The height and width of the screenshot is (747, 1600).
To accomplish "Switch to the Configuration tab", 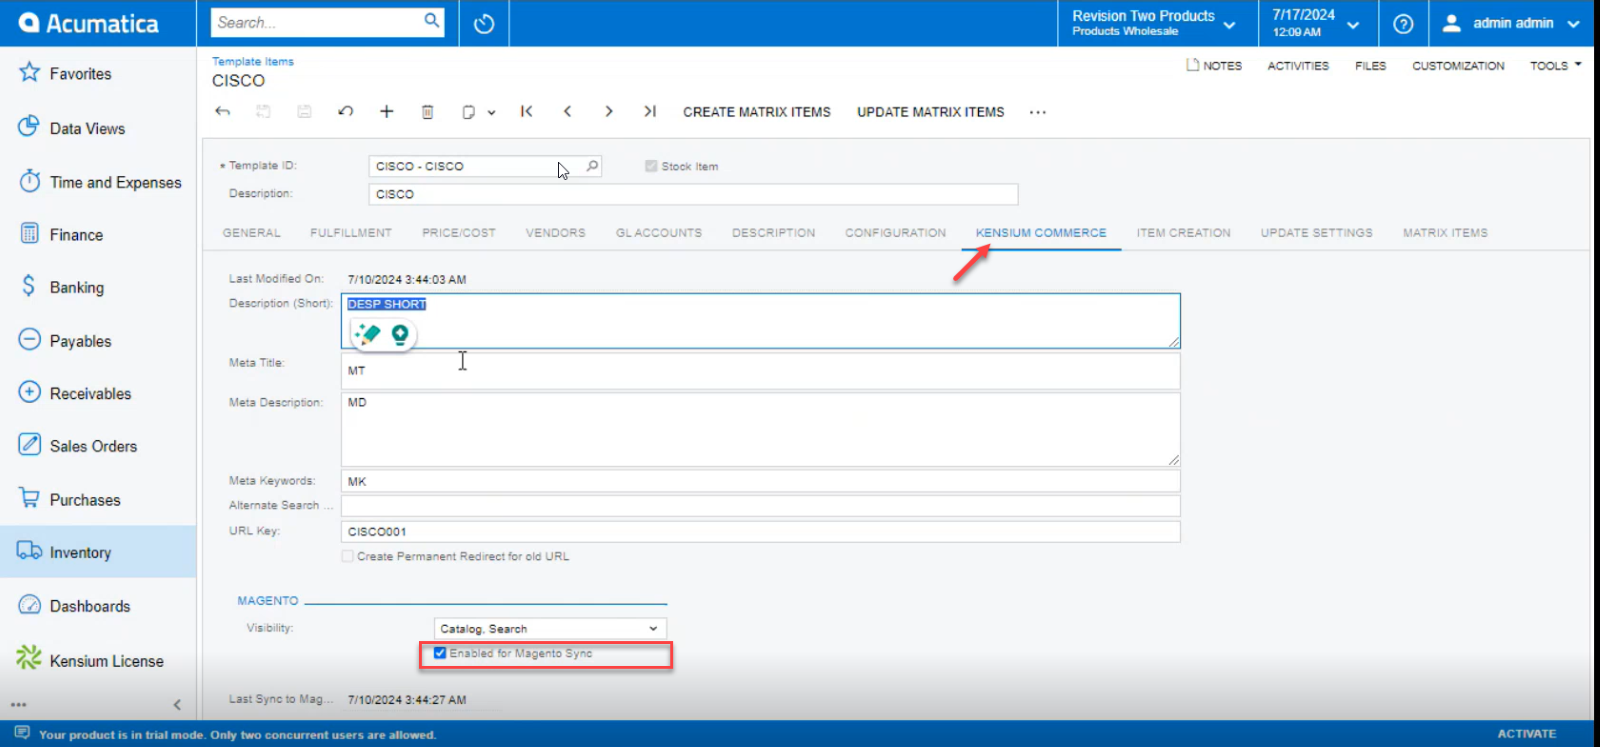I will pos(895,233).
